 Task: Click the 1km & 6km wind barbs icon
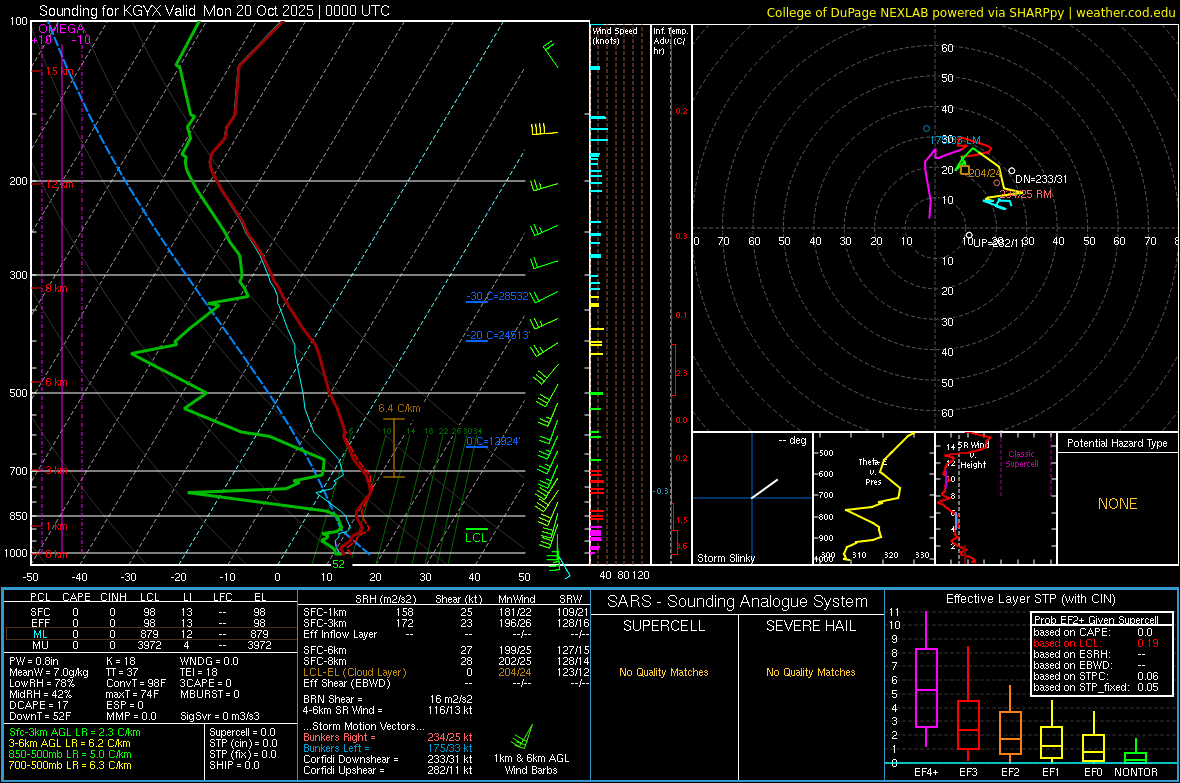pos(523,737)
